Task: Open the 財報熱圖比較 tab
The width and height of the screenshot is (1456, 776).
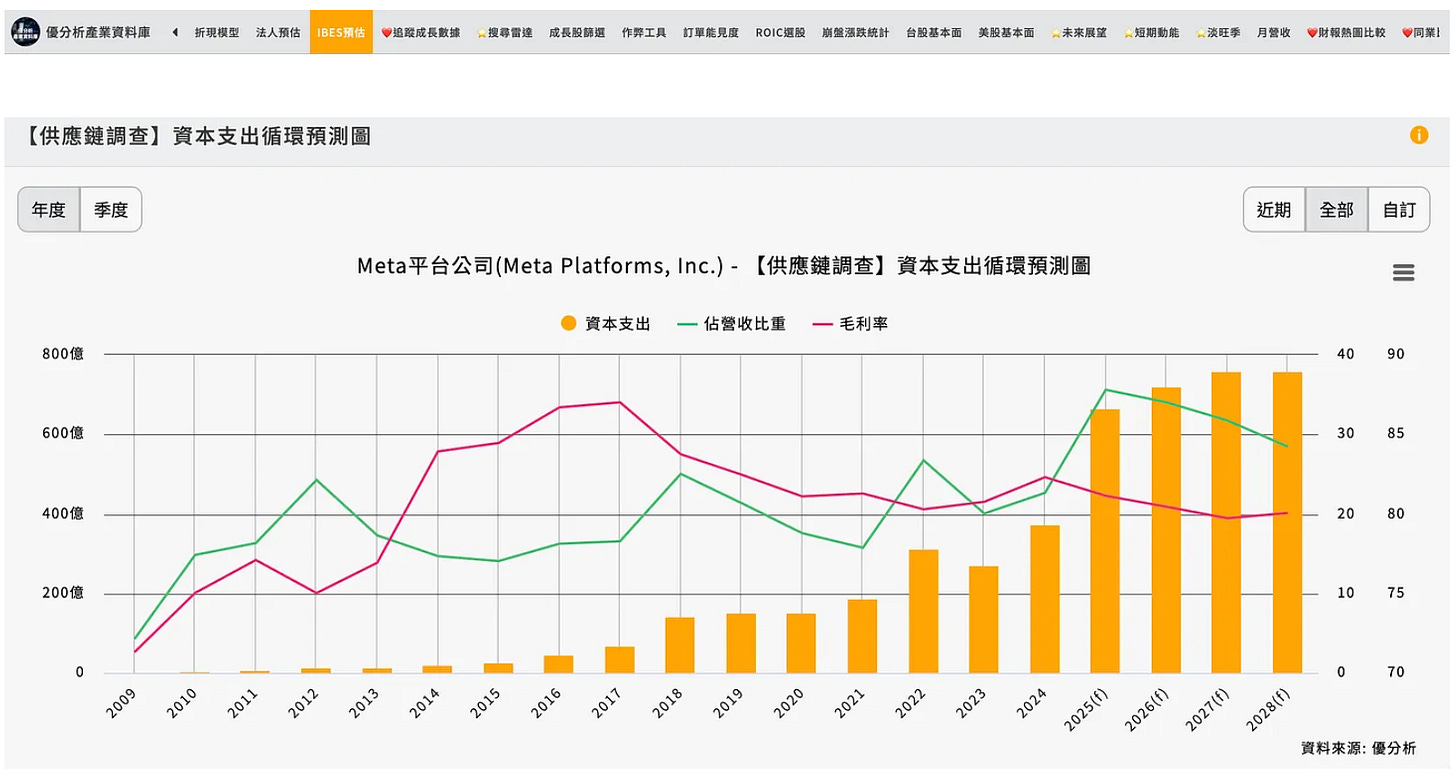Action: pos(1346,33)
